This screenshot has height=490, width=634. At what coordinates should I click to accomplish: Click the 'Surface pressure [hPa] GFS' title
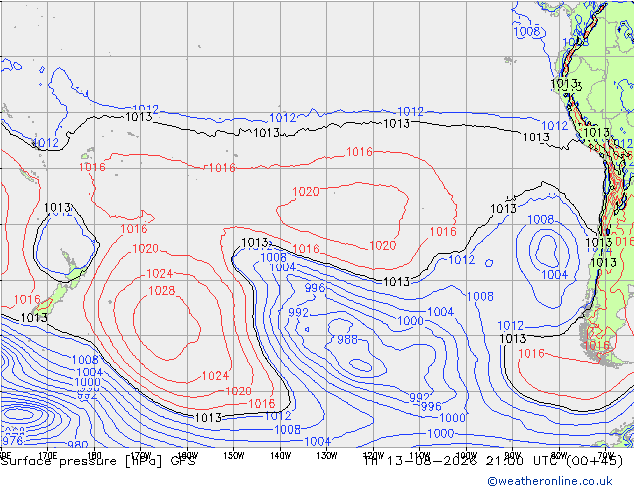[x=98, y=461]
